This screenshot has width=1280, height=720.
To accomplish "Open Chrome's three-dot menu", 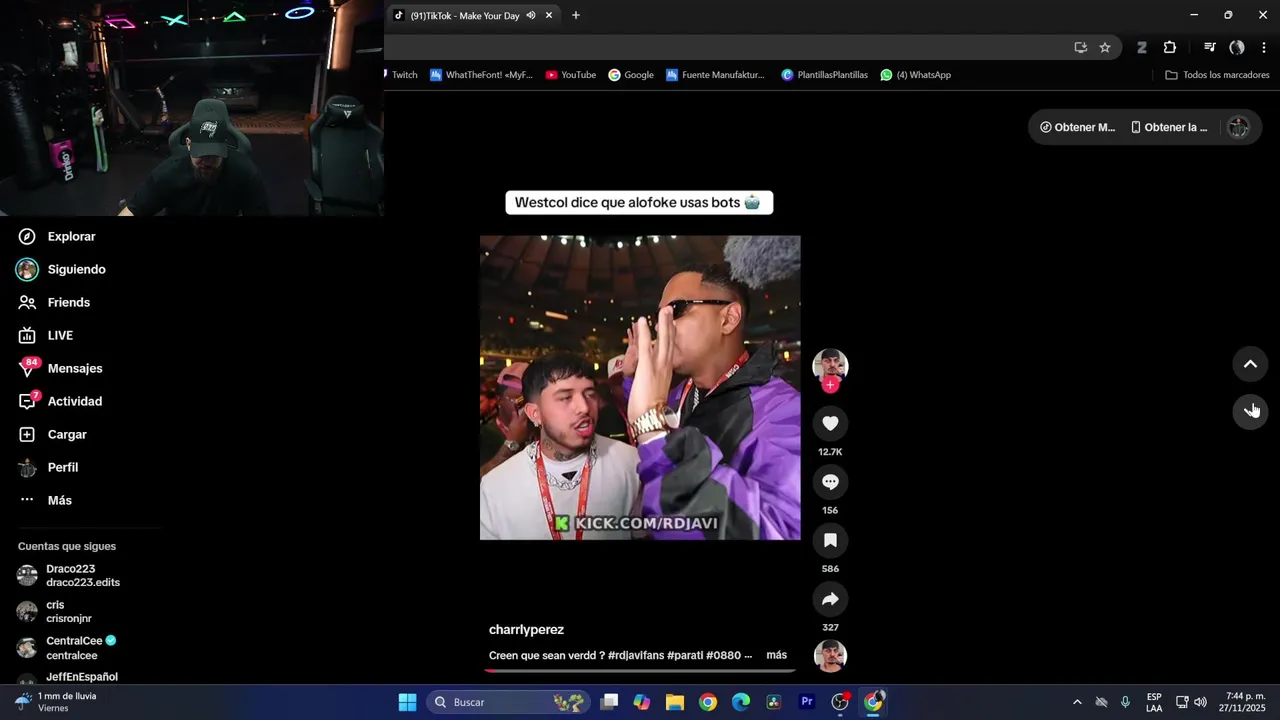I will pos(1264,47).
